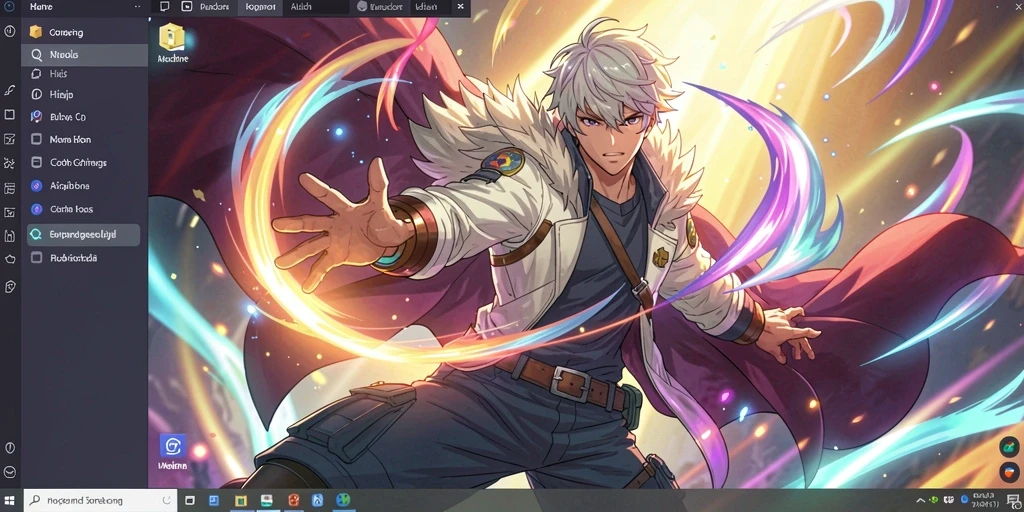
Task: Open the sidebar item labeled 'Airgibbna'
Action: pyautogui.click(x=84, y=186)
